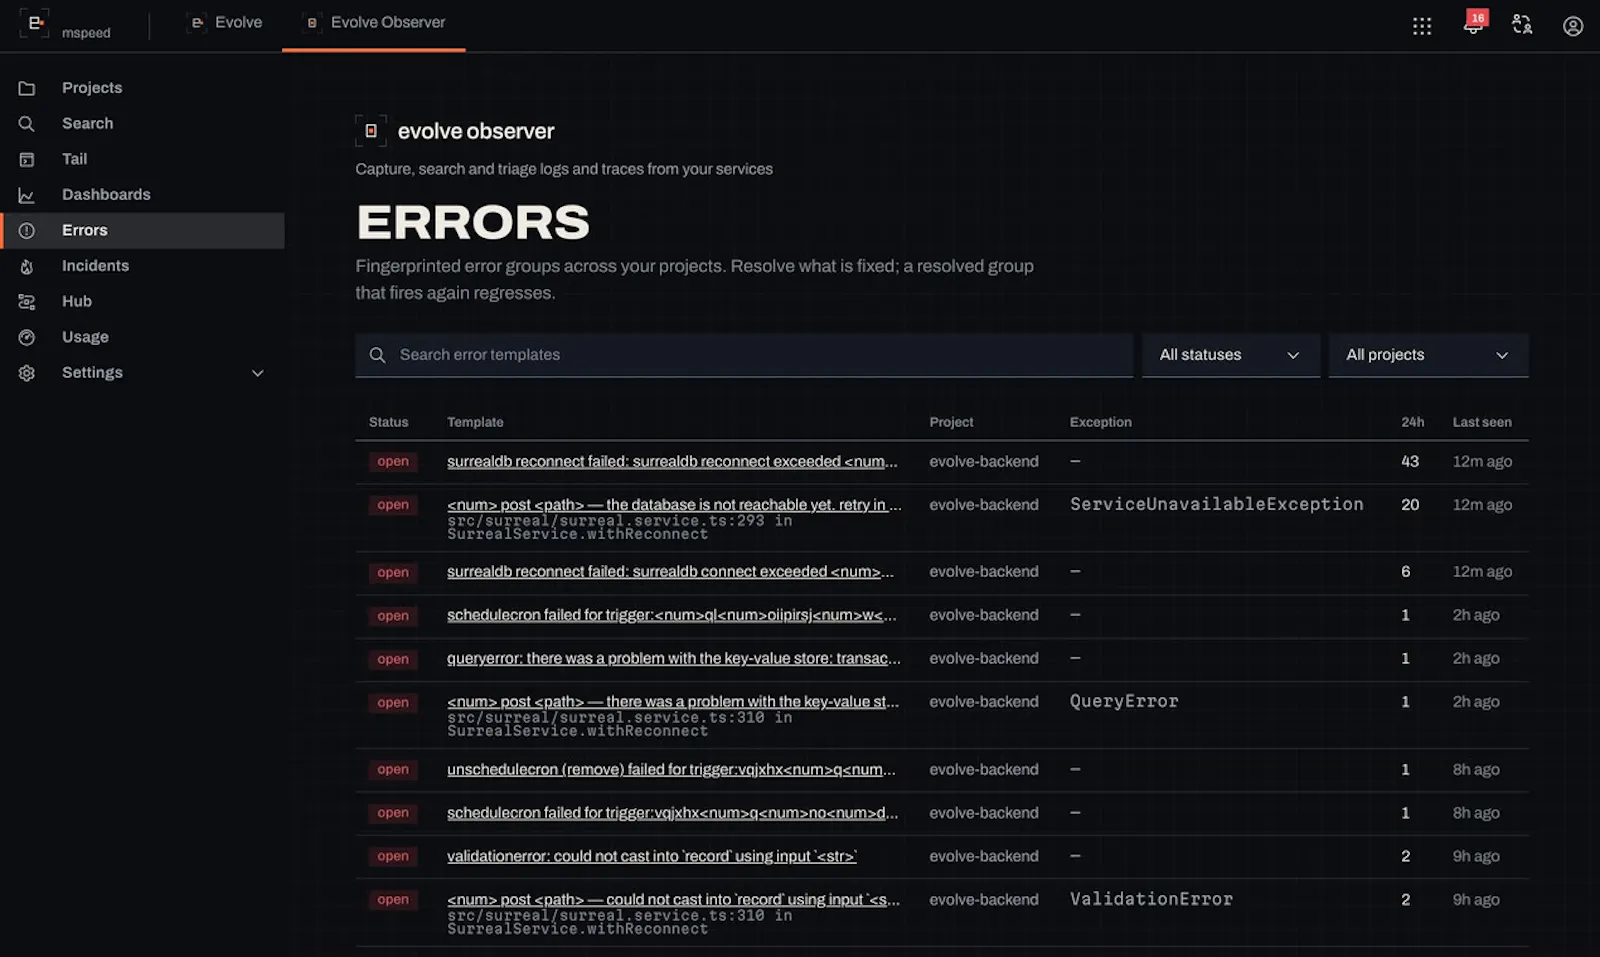Click the open badge on first row
This screenshot has width=1600, height=957.
coord(393,462)
